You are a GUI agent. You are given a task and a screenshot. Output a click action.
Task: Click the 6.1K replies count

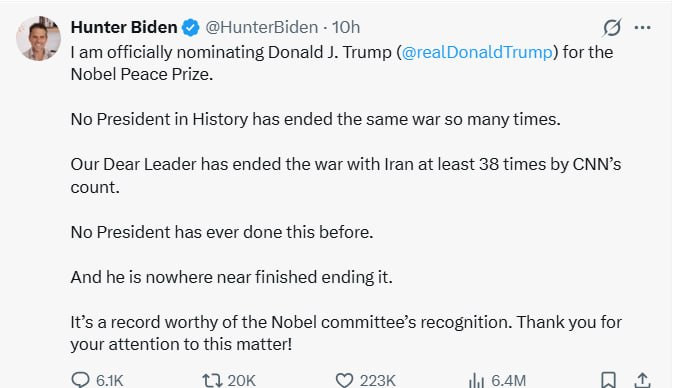[x=110, y=381]
